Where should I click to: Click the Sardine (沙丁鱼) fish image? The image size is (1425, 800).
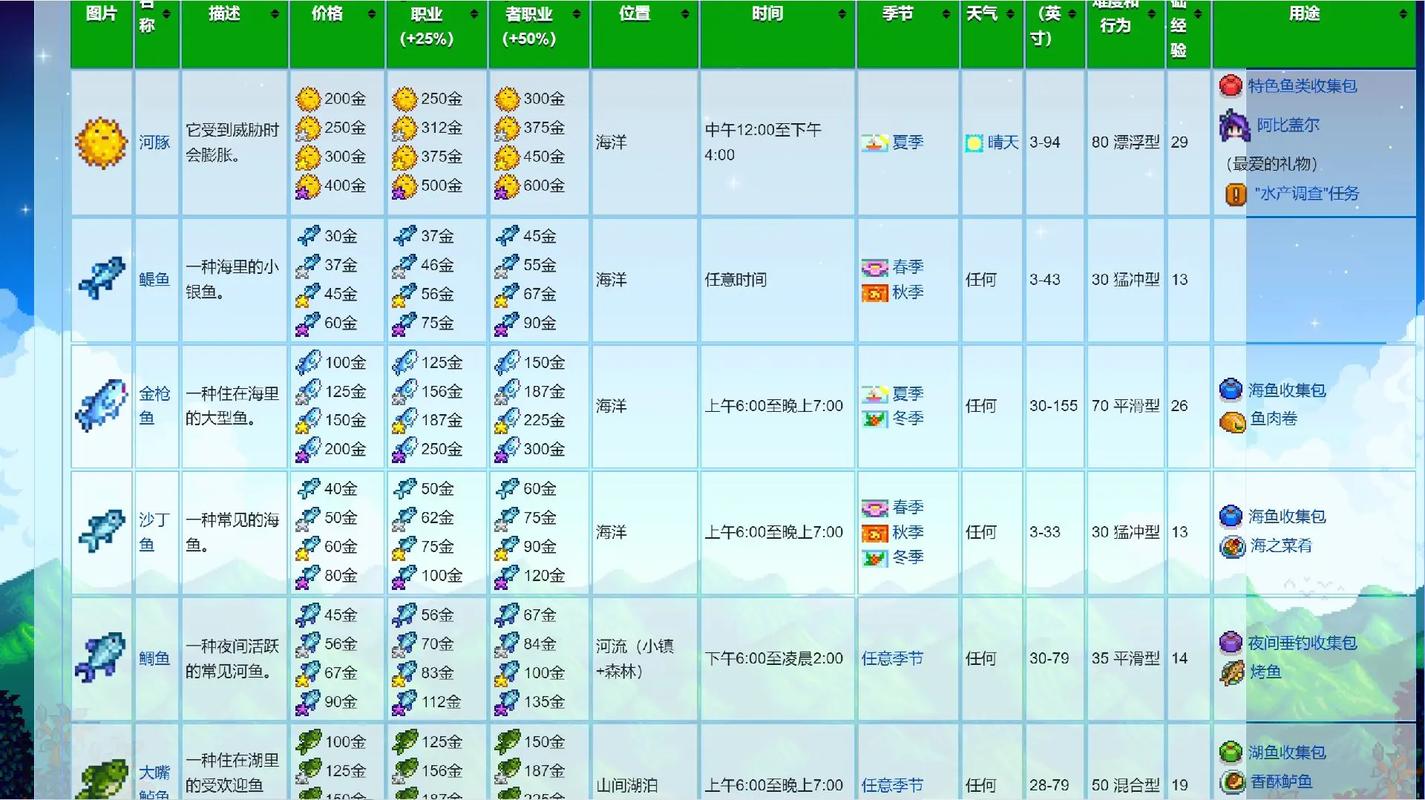coord(101,532)
